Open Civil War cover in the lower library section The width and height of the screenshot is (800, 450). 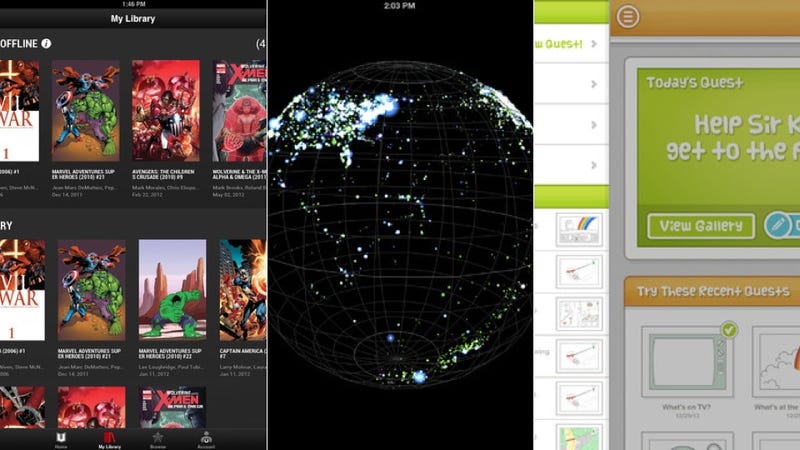22,290
